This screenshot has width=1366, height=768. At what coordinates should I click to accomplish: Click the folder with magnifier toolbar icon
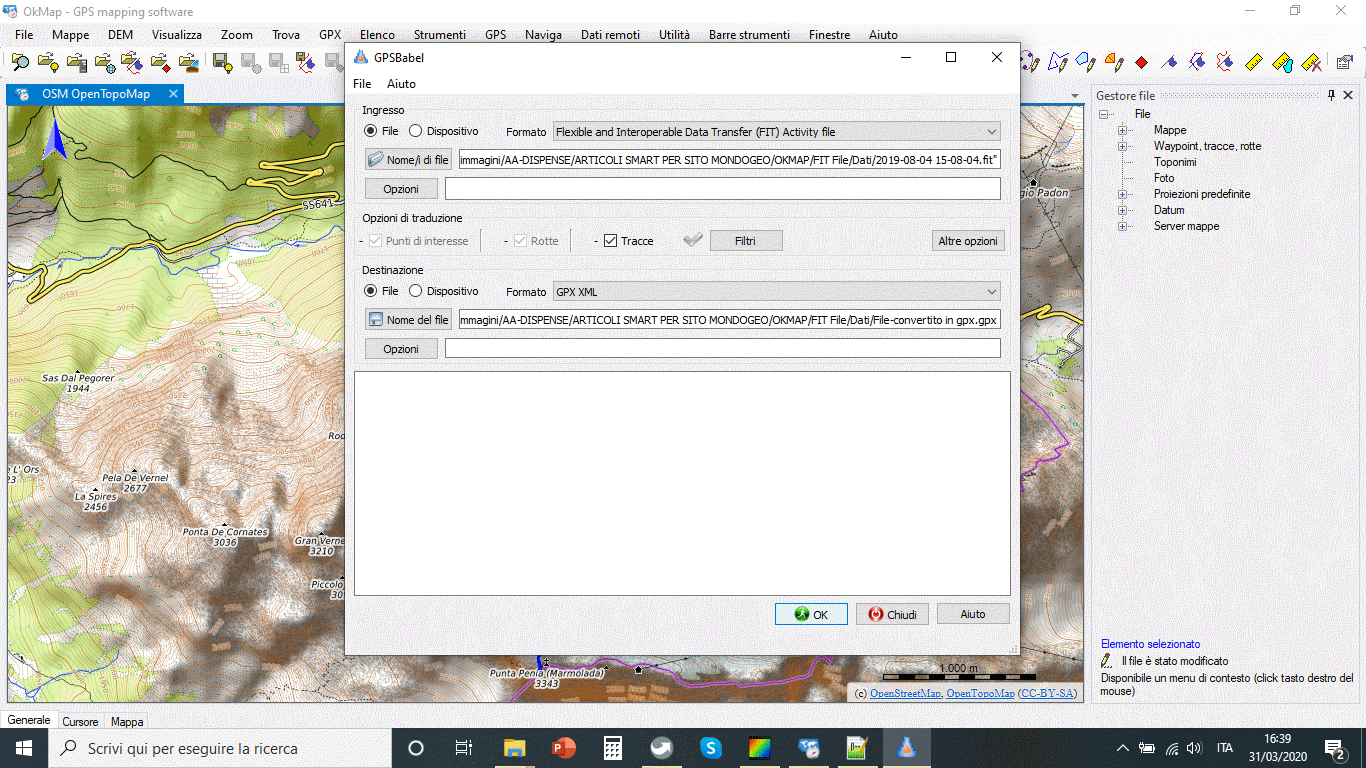point(20,63)
